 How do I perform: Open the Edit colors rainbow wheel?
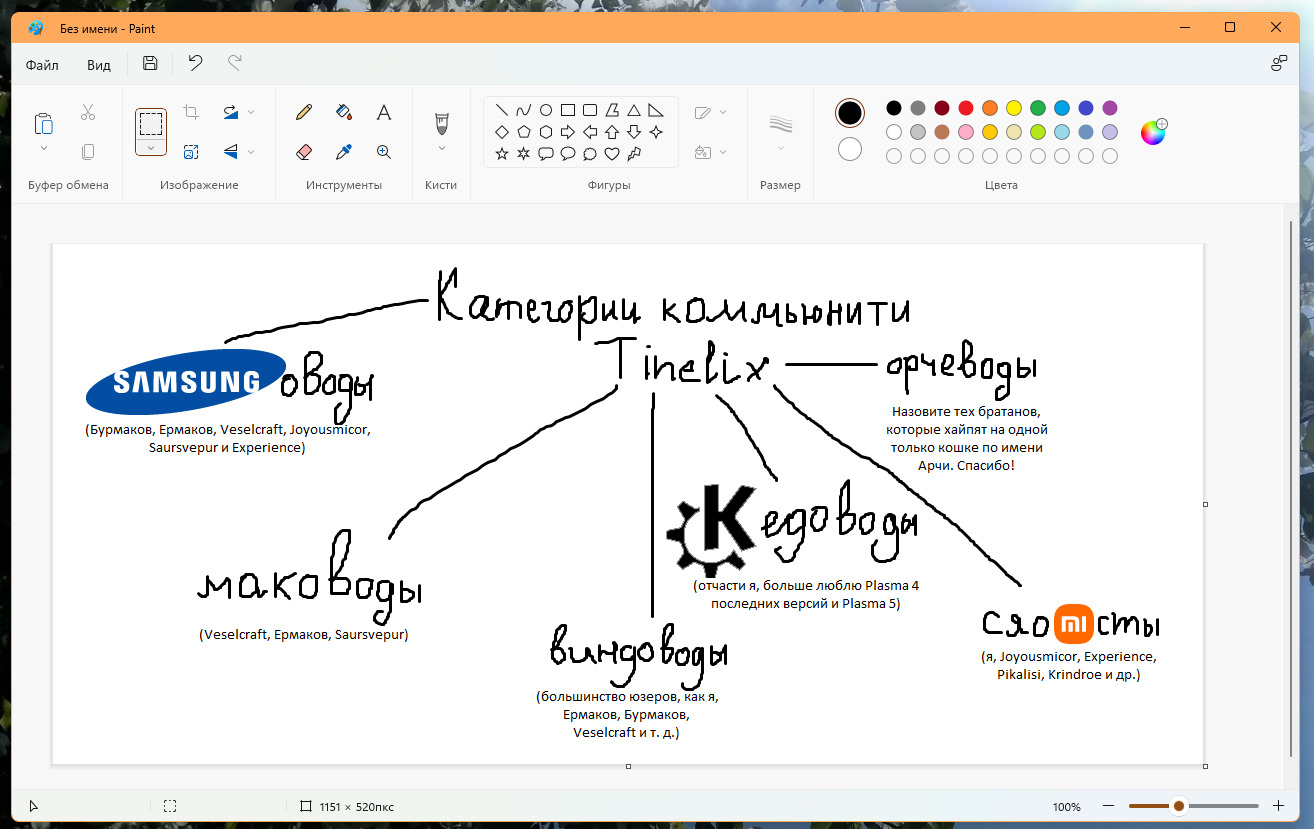[1153, 132]
